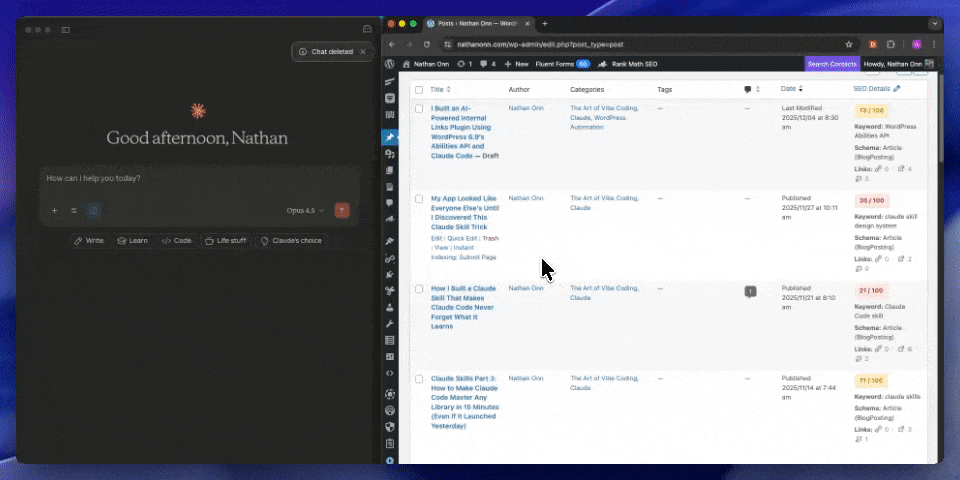960x480 pixels.
Task: Open the New menu in admin bar
Action: (516, 63)
